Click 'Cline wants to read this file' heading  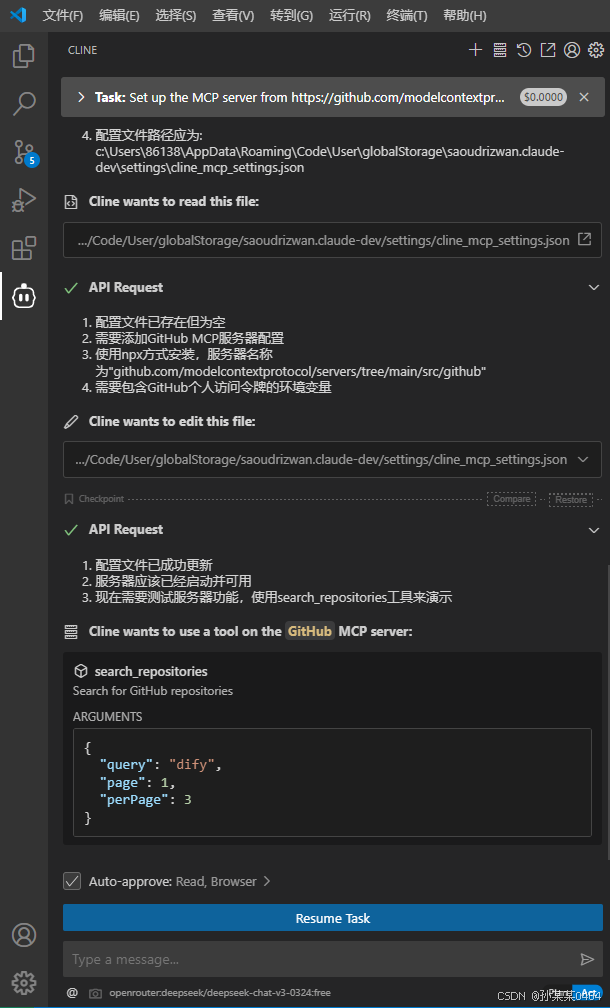174,202
